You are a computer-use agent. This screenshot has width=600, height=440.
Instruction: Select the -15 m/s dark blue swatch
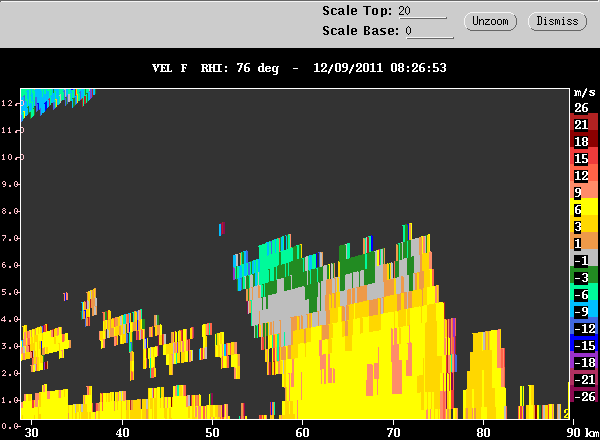[584, 343]
